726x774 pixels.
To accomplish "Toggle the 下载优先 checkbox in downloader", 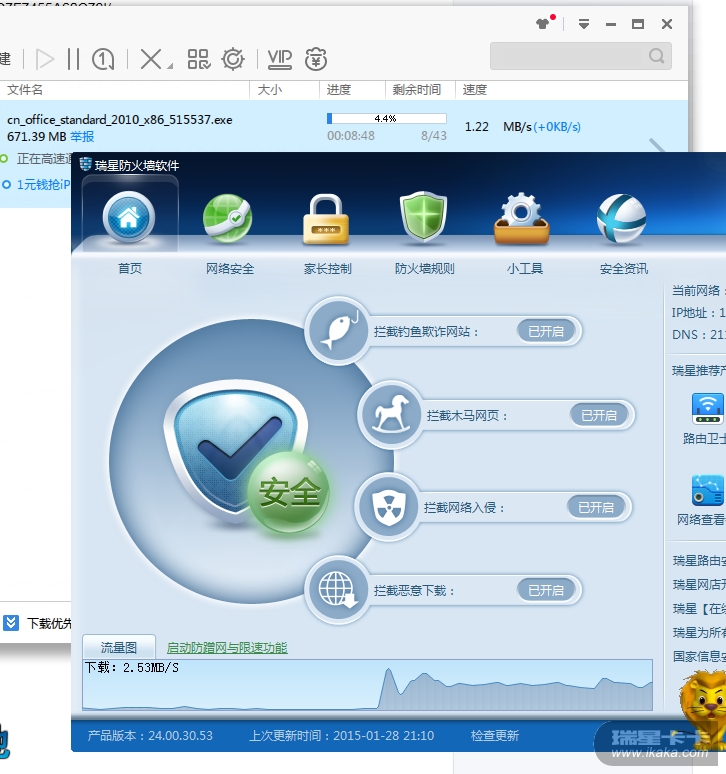I will [11, 623].
